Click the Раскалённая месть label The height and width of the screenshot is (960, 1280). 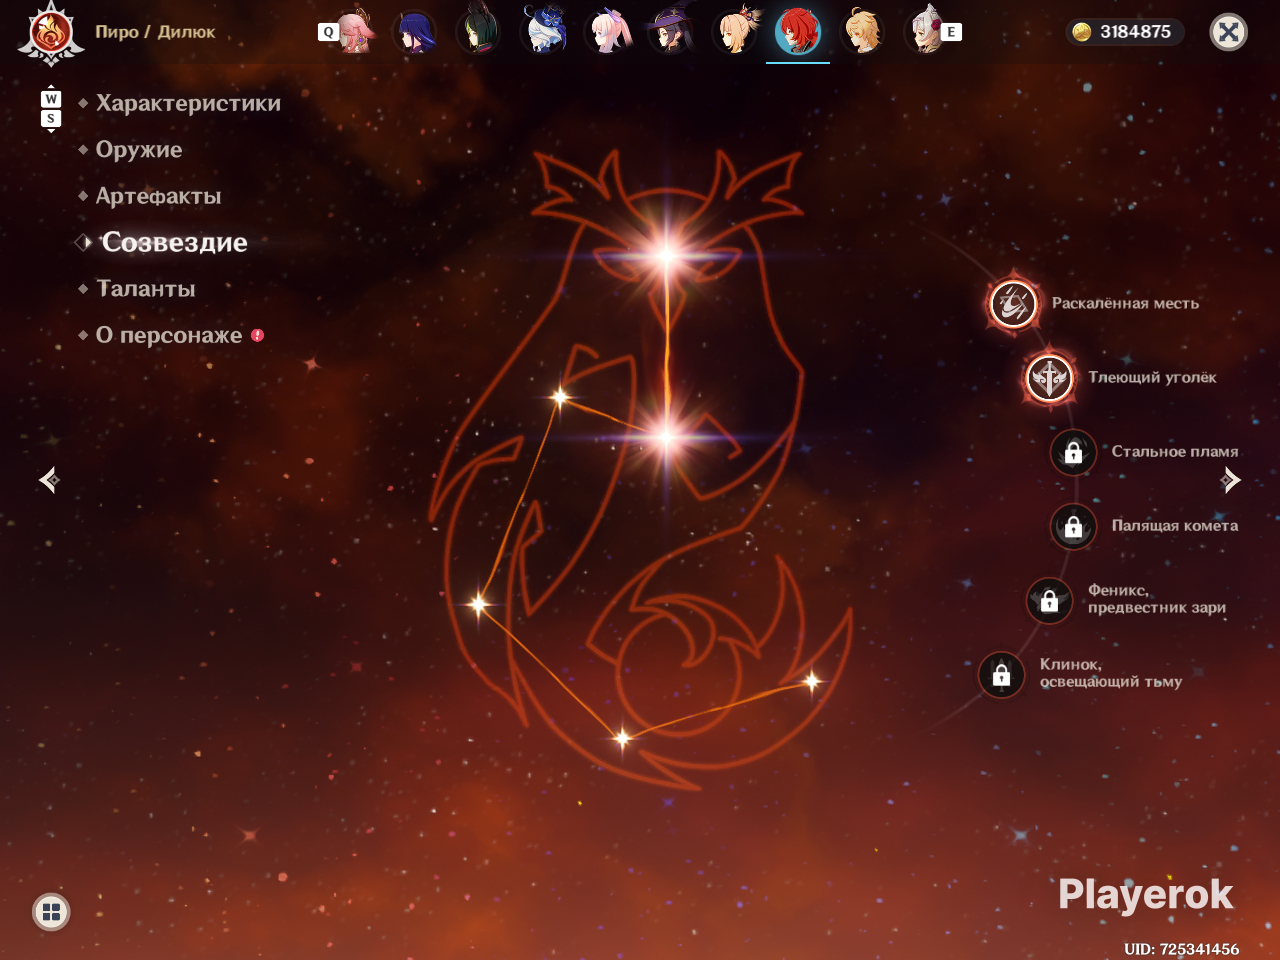tap(1125, 303)
